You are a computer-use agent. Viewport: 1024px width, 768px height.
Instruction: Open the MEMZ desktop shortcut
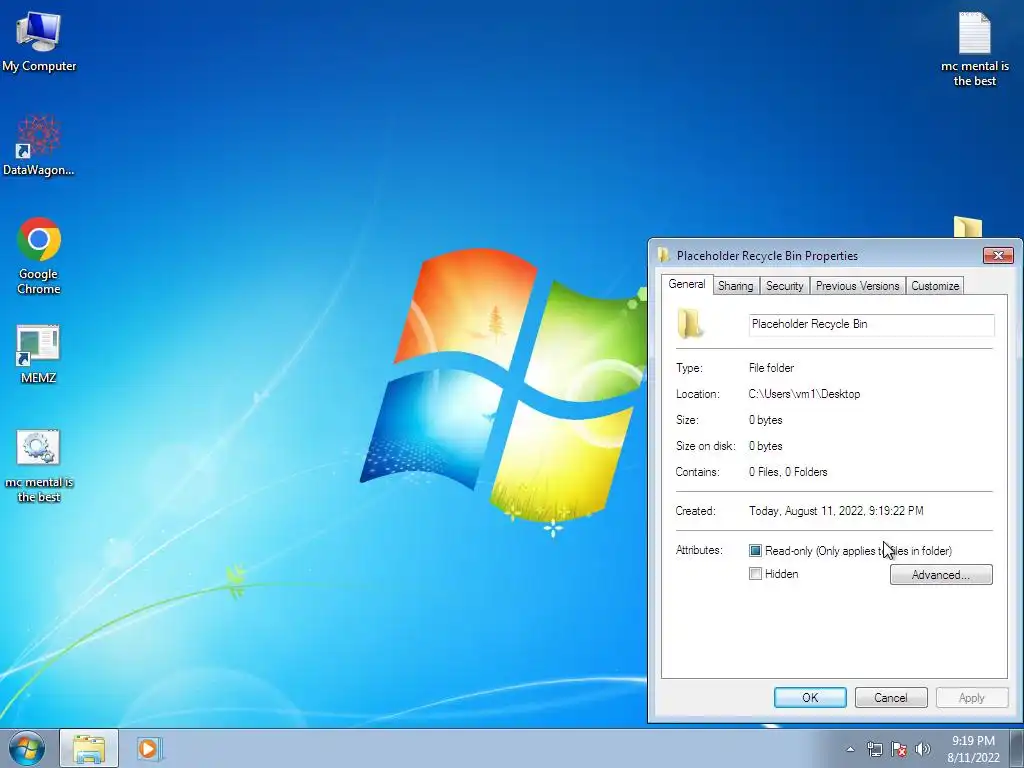(38, 354)
